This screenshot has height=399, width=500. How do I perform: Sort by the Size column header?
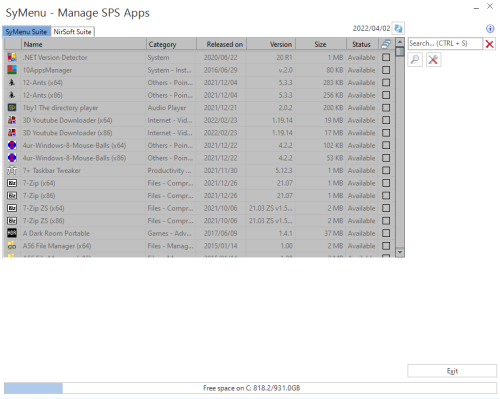(321, 44)
